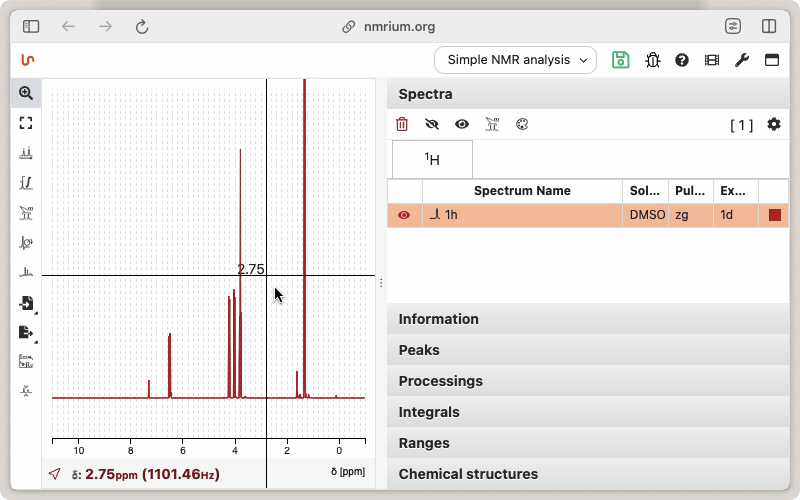Hide all spectra with crossed-eye icon

pos(432,125)
